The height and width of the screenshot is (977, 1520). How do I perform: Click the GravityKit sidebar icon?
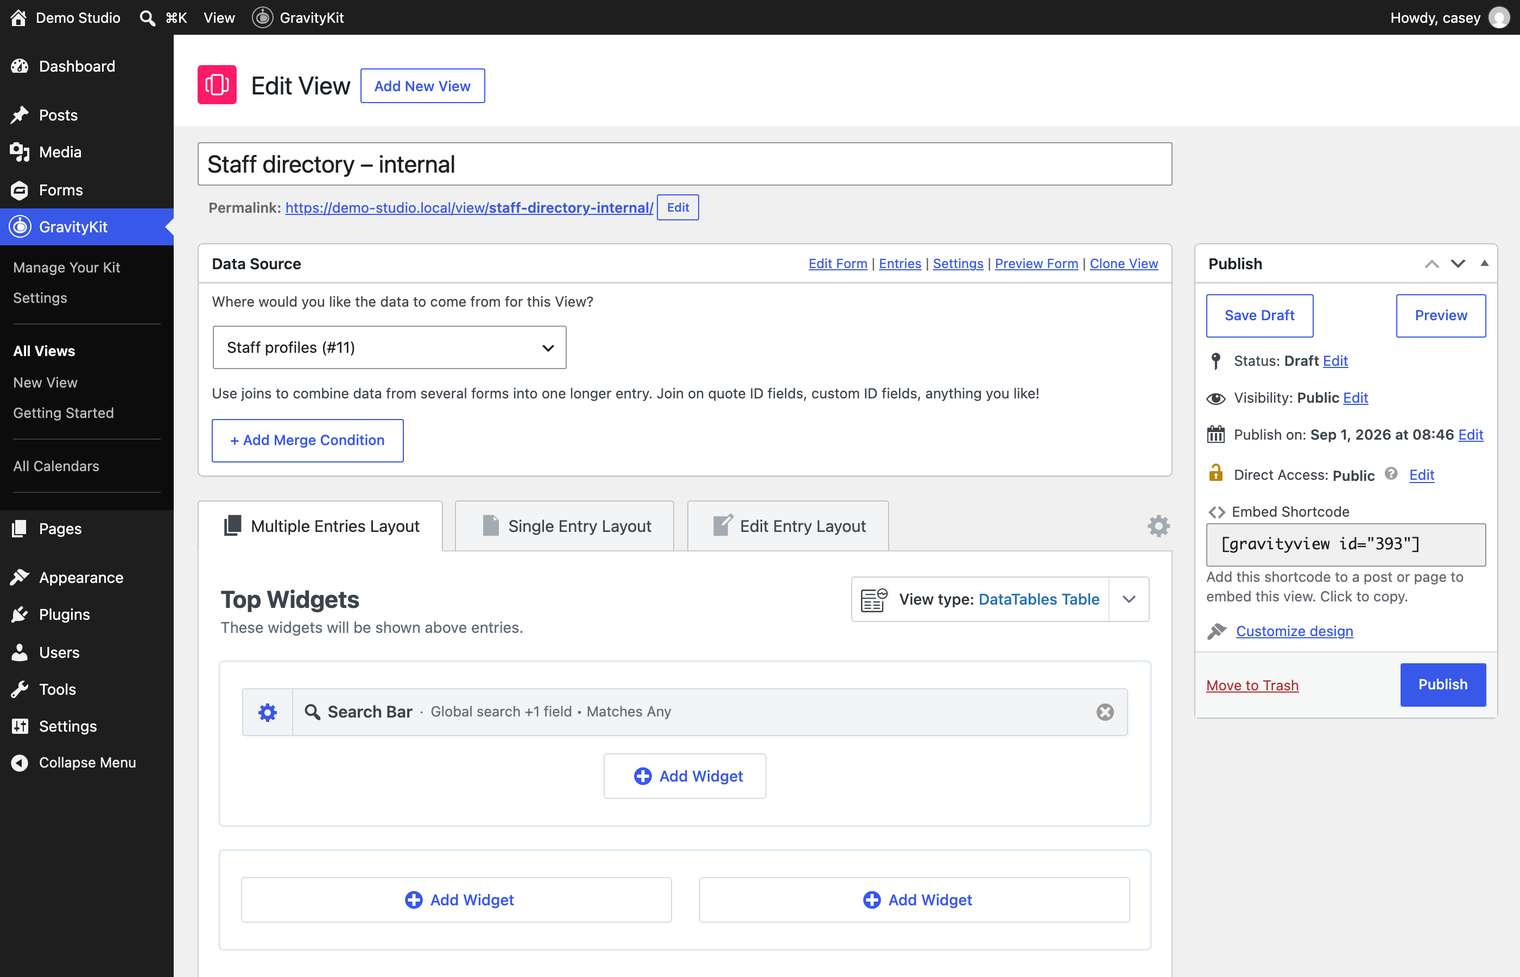(x=20, y=227)
